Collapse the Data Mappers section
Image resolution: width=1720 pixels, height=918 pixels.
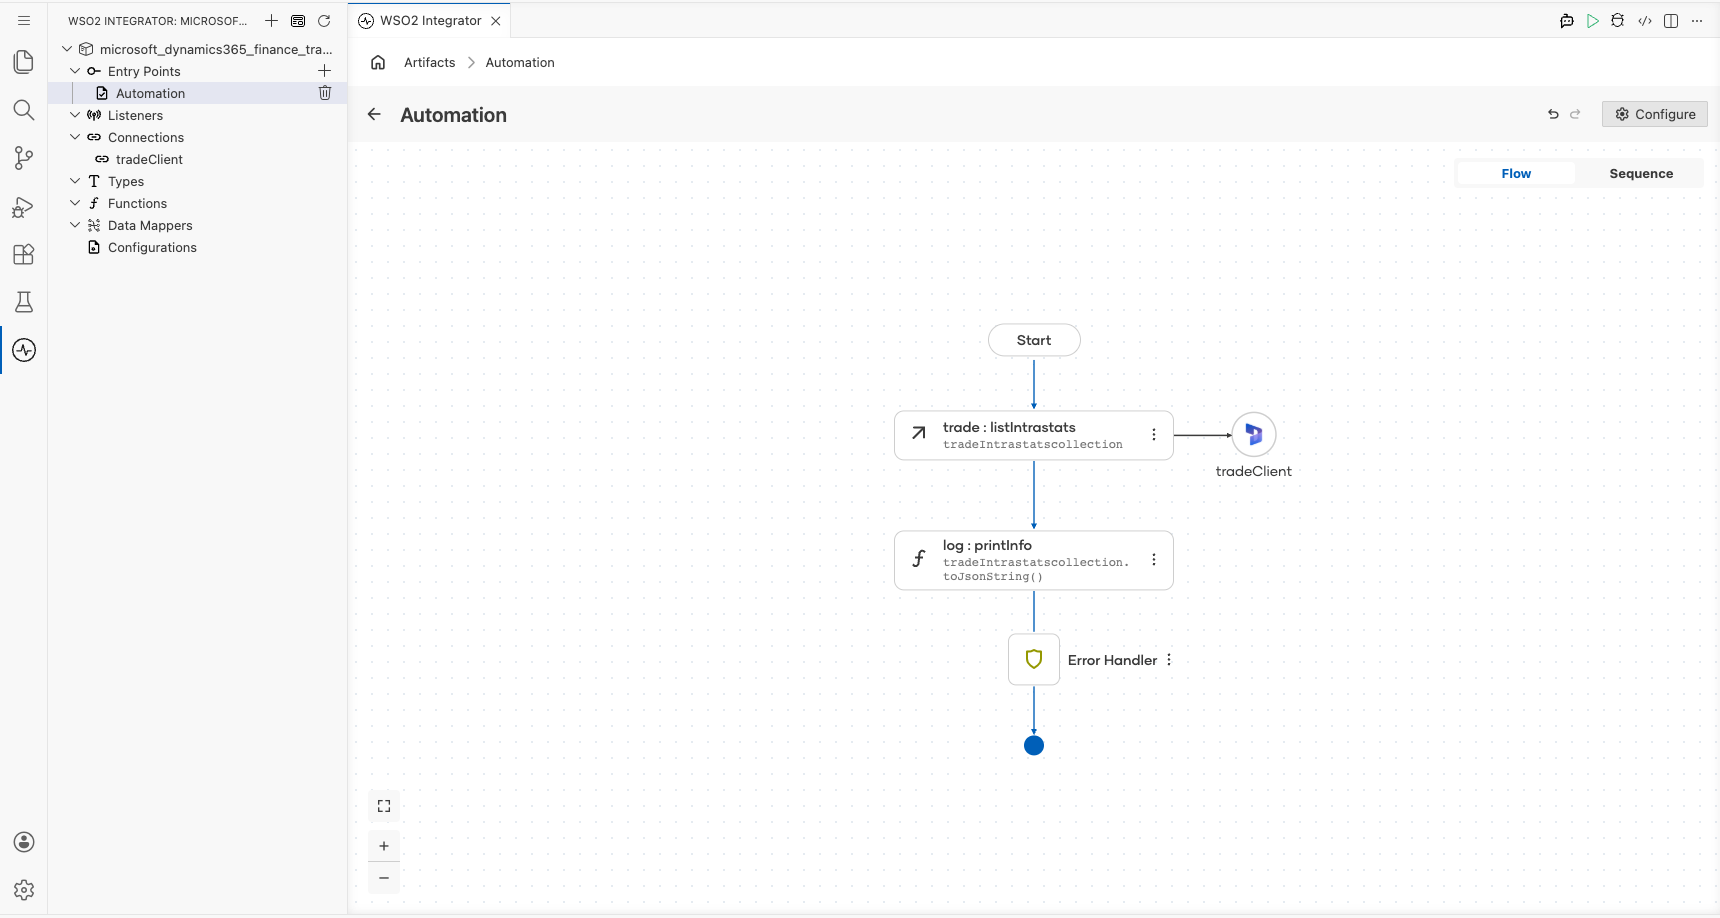(75, 225)
